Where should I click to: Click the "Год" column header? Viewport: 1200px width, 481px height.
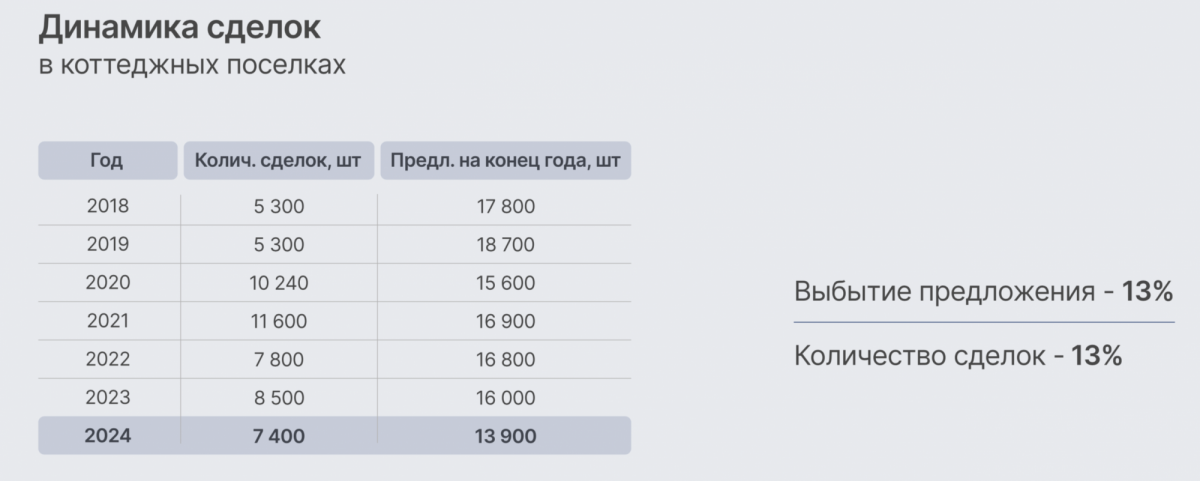pyautogui.click(x=107, y=161)
